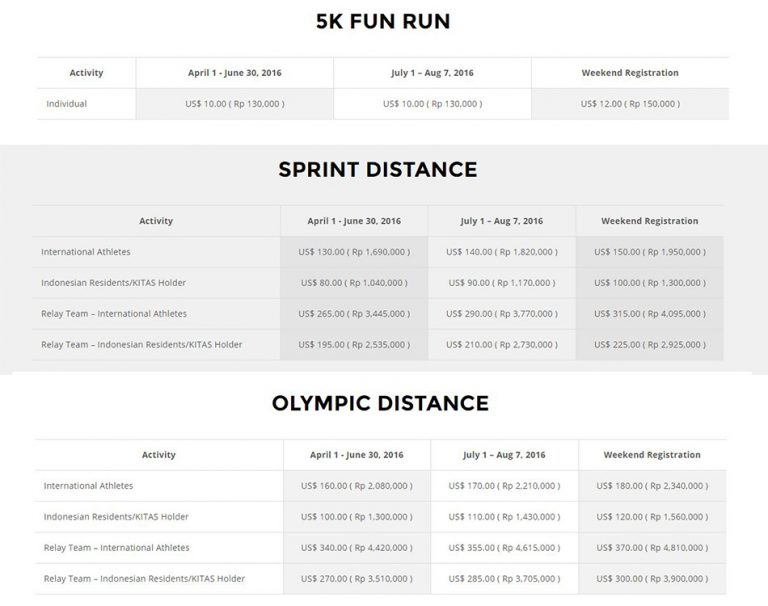This screenshot has width=768, height=606.
Task: Select the US$ 300.00 (Rp 3,900,000) cell
Action: click(x=652, y=579)
